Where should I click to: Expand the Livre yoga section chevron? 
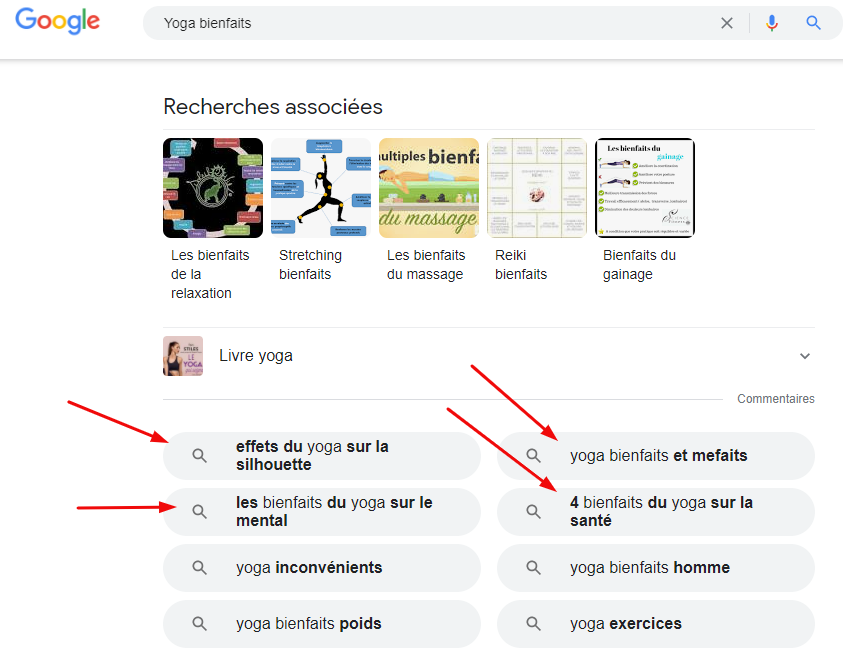click(x=804, y=356)
